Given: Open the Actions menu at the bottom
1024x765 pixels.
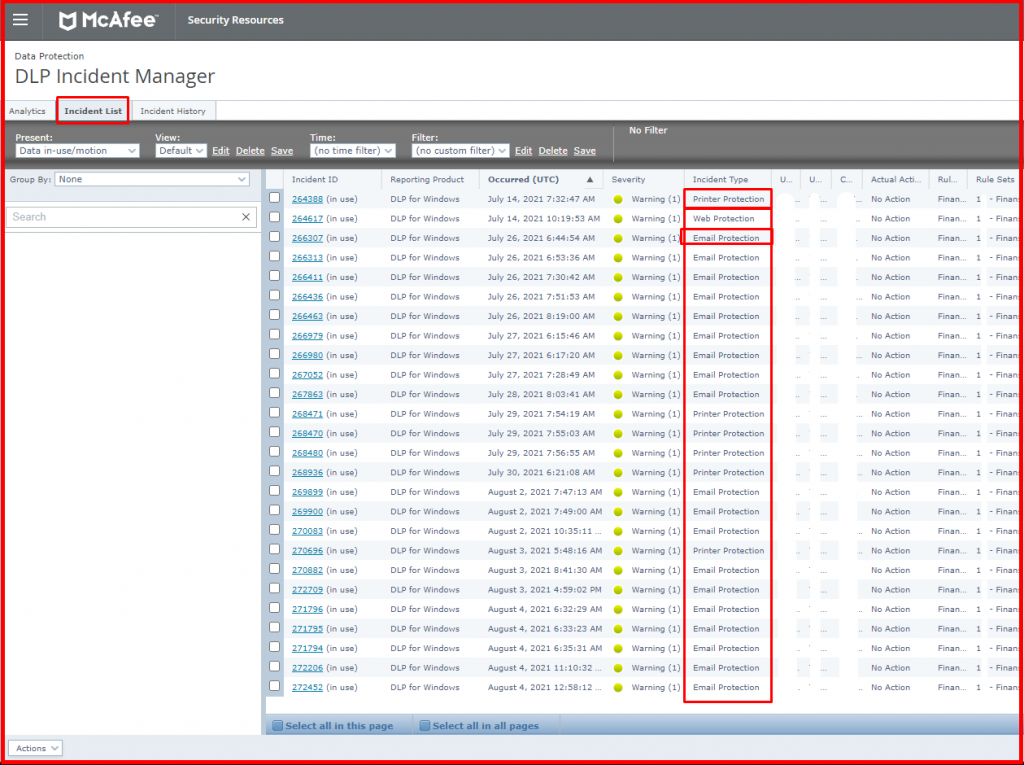Looking at the screenshot, I should 34,747.
